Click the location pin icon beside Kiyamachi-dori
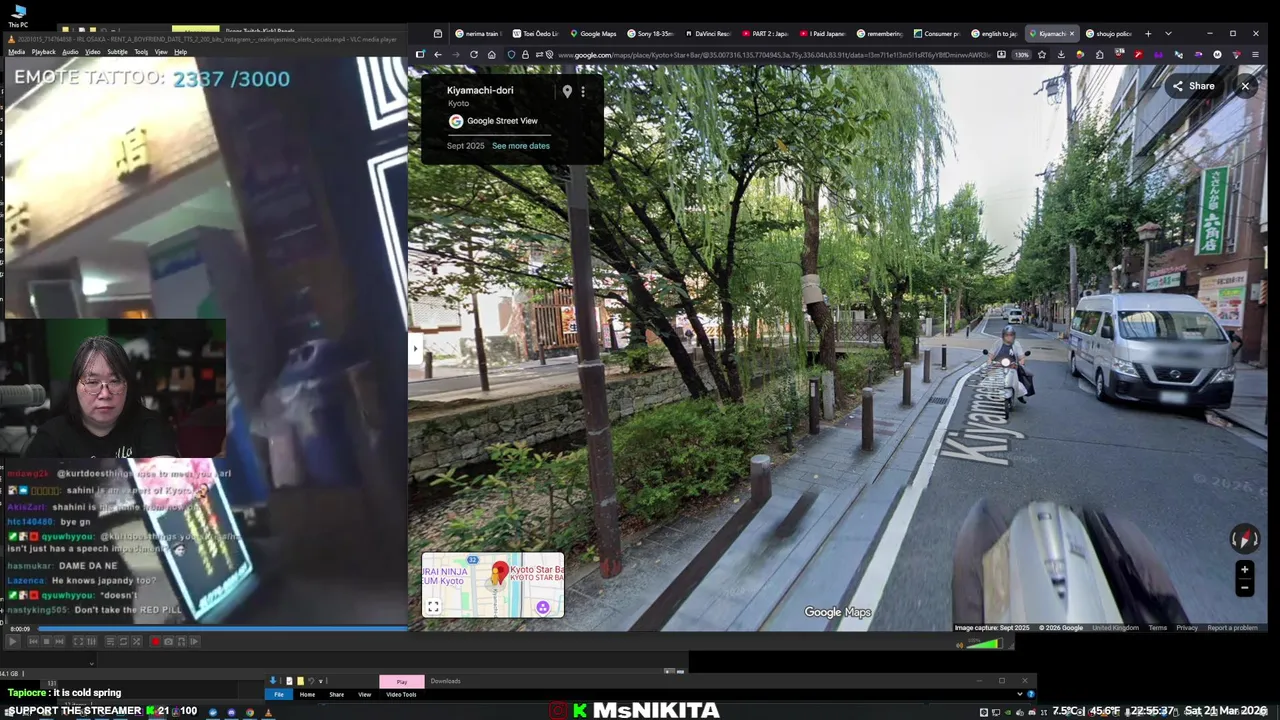Image resolution: width=1280 pixels, height=720 pixels. click(567, 91)
